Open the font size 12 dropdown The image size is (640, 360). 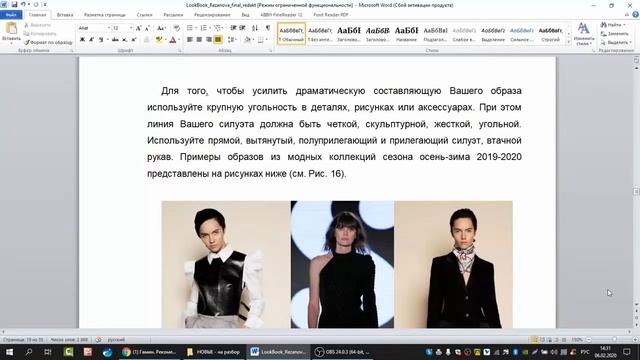coord(131,28)
